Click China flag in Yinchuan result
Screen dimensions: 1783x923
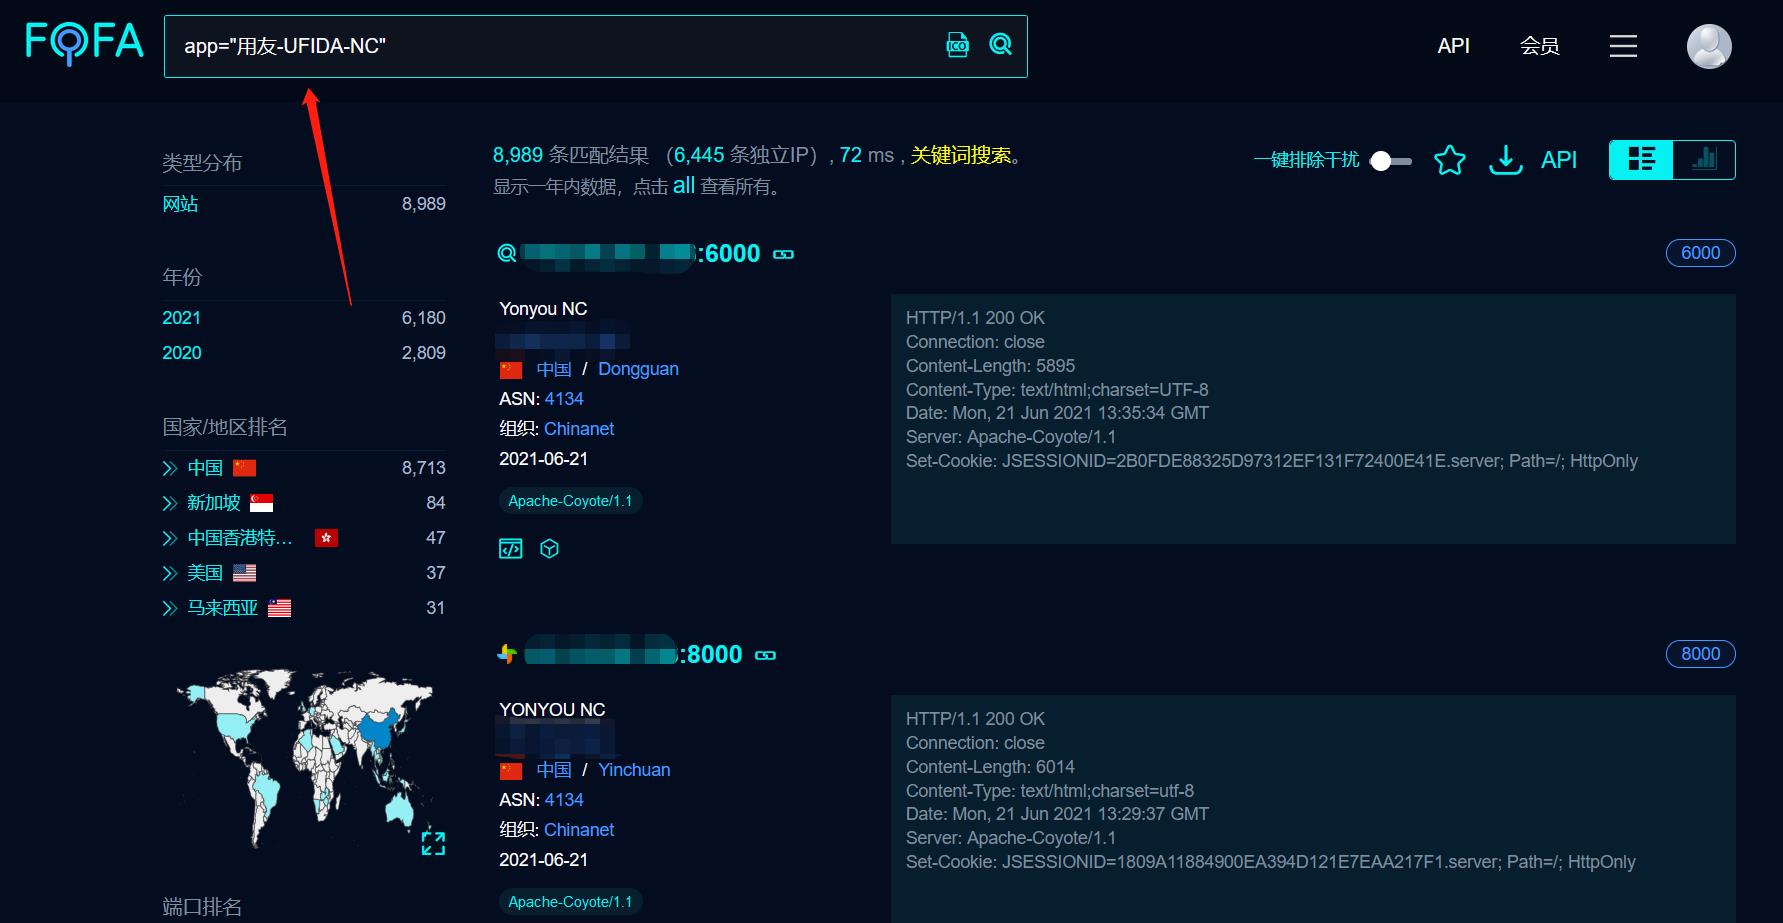[x=511, y=771]
